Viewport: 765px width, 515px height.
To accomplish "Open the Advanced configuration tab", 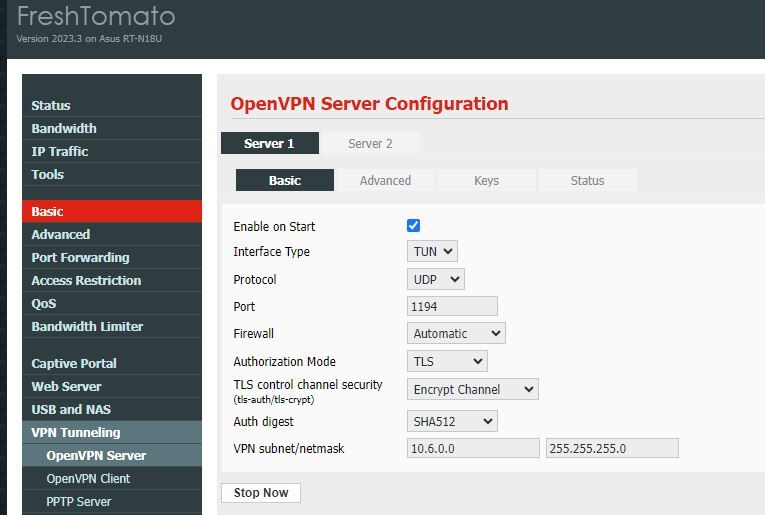I will (385, 181).
